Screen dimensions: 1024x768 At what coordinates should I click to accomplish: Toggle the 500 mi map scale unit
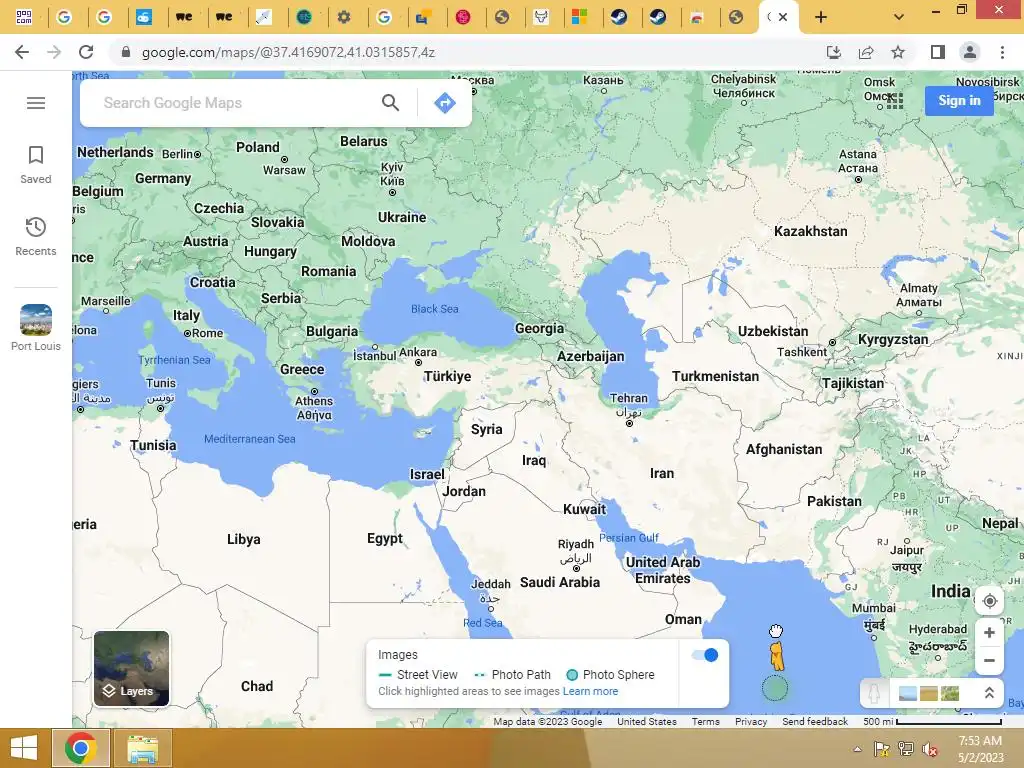pyautogui.click(x=933, y=722)
